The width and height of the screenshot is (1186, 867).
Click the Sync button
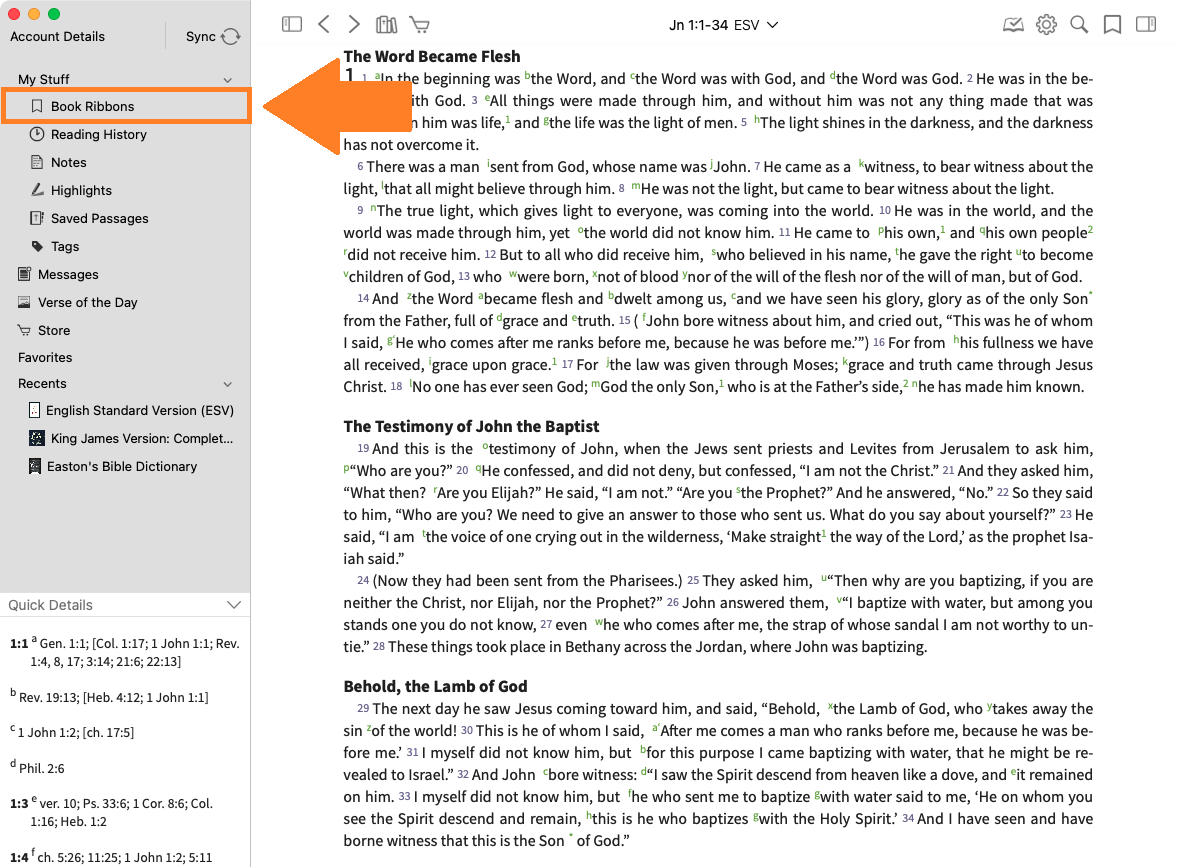(x=212, y=36)
